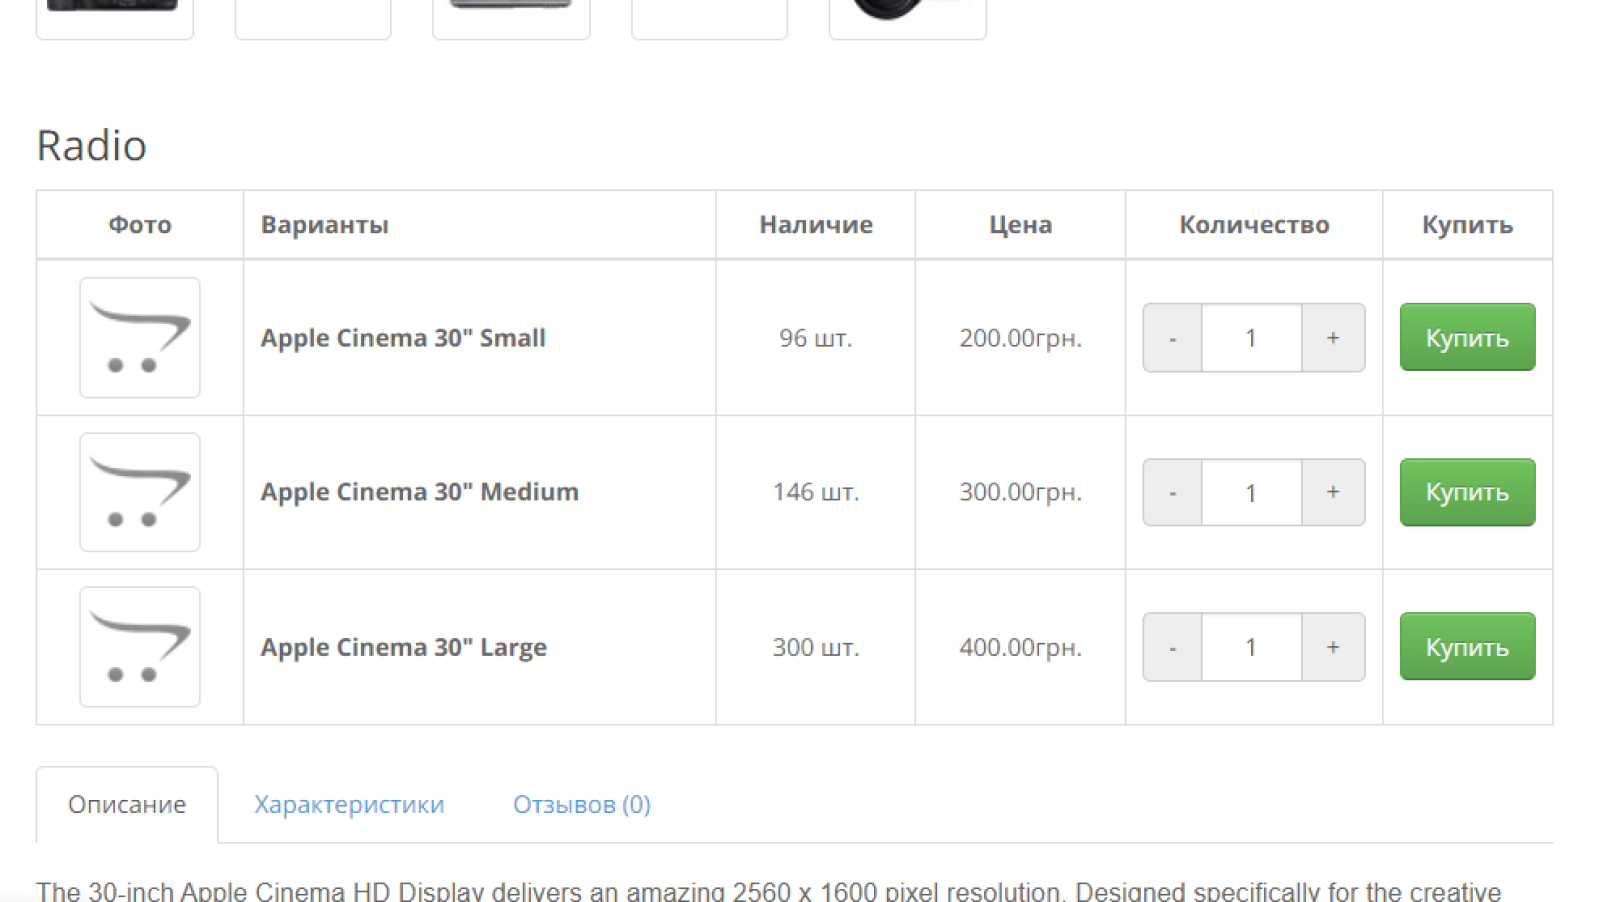Increase quantity for Apple Cinema 30" Small

pyautogui.click(x=1333, y=338)
